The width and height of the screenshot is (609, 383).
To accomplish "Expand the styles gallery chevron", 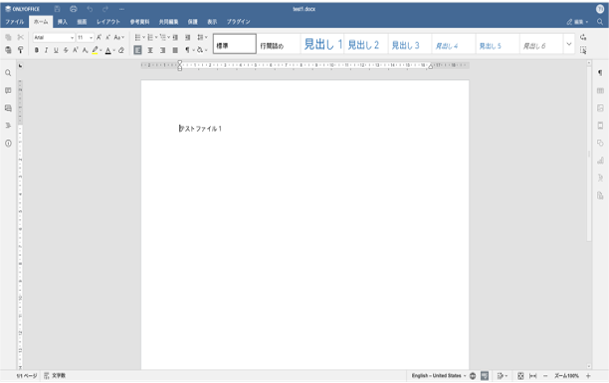I will click(569, 44).
